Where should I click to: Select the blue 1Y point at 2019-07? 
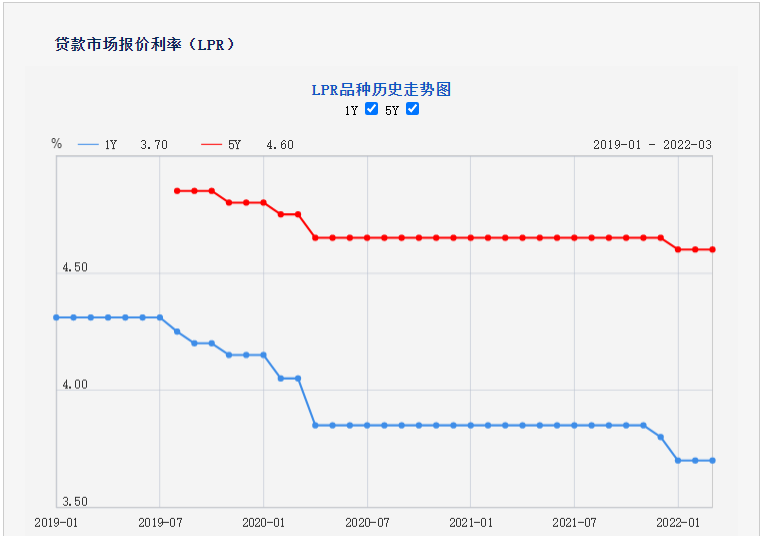coord(160,317)
